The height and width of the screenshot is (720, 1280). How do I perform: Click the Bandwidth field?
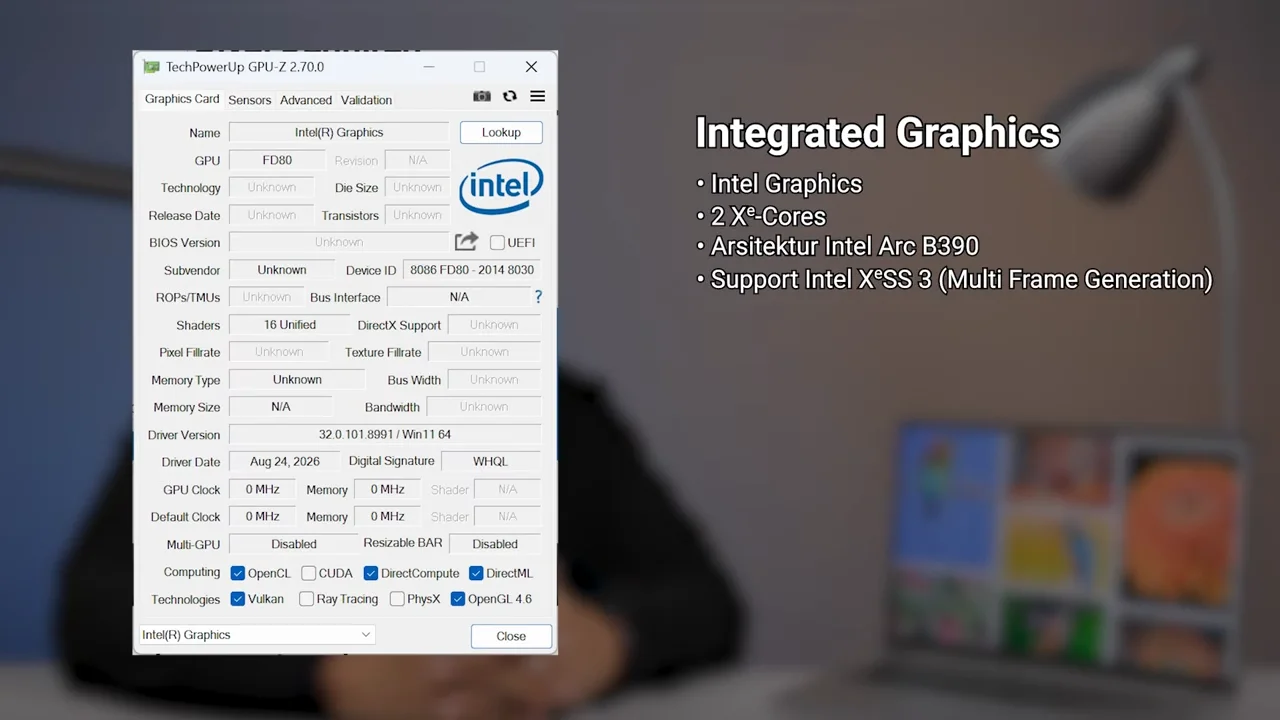(x=484, y=407)
